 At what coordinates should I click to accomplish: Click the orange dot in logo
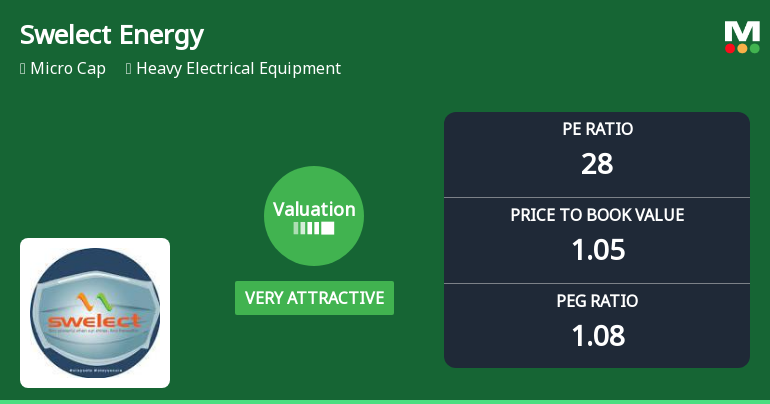(742, 48)
